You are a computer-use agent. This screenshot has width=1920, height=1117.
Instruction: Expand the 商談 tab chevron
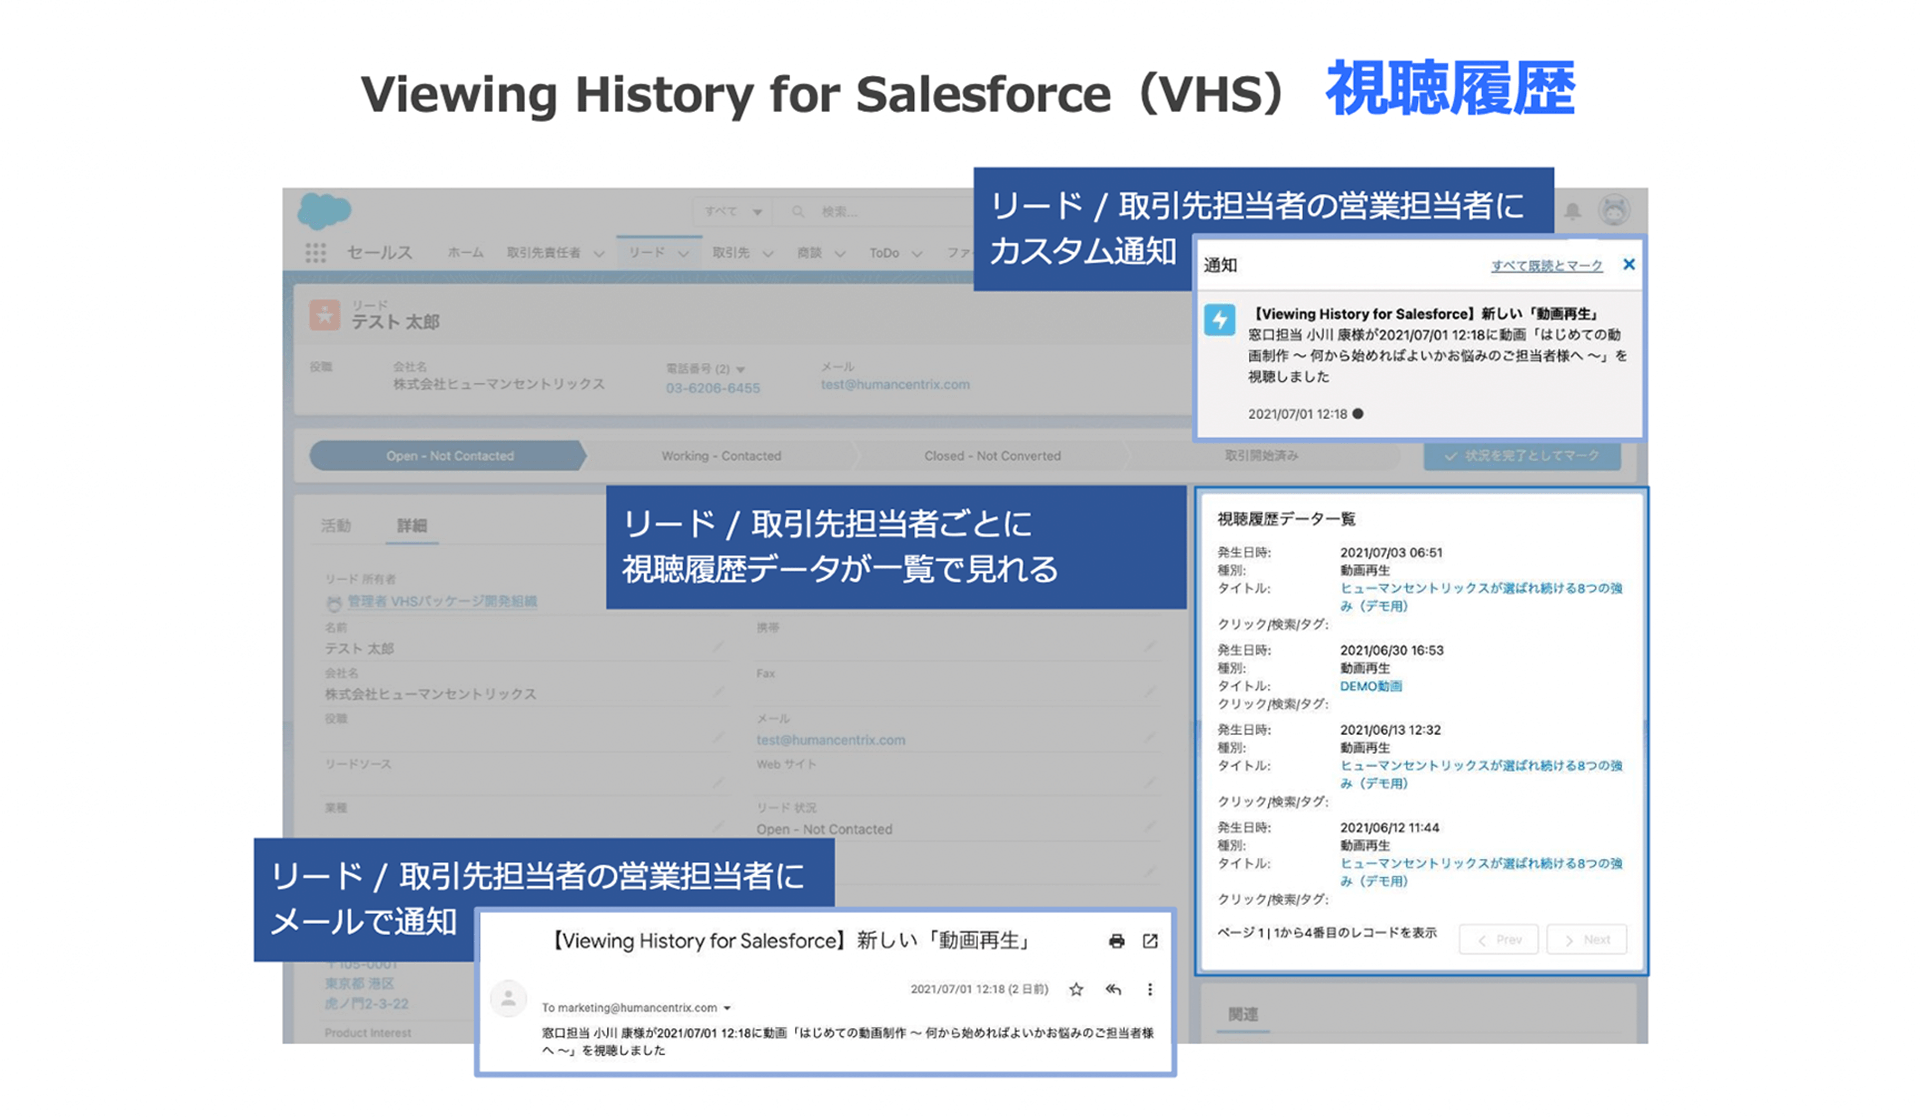tap(840, 254)
